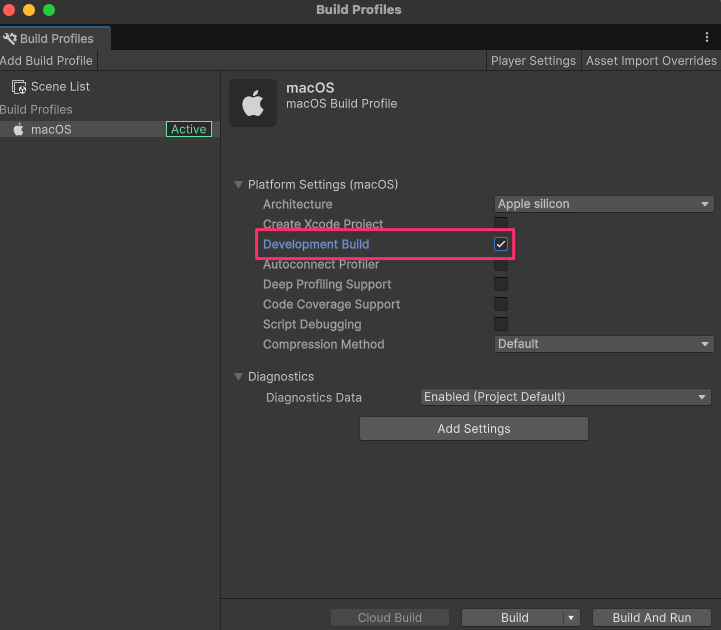Toggle the Development Build checkbox
The image size is (721, 630).
(x=501, y=244)
